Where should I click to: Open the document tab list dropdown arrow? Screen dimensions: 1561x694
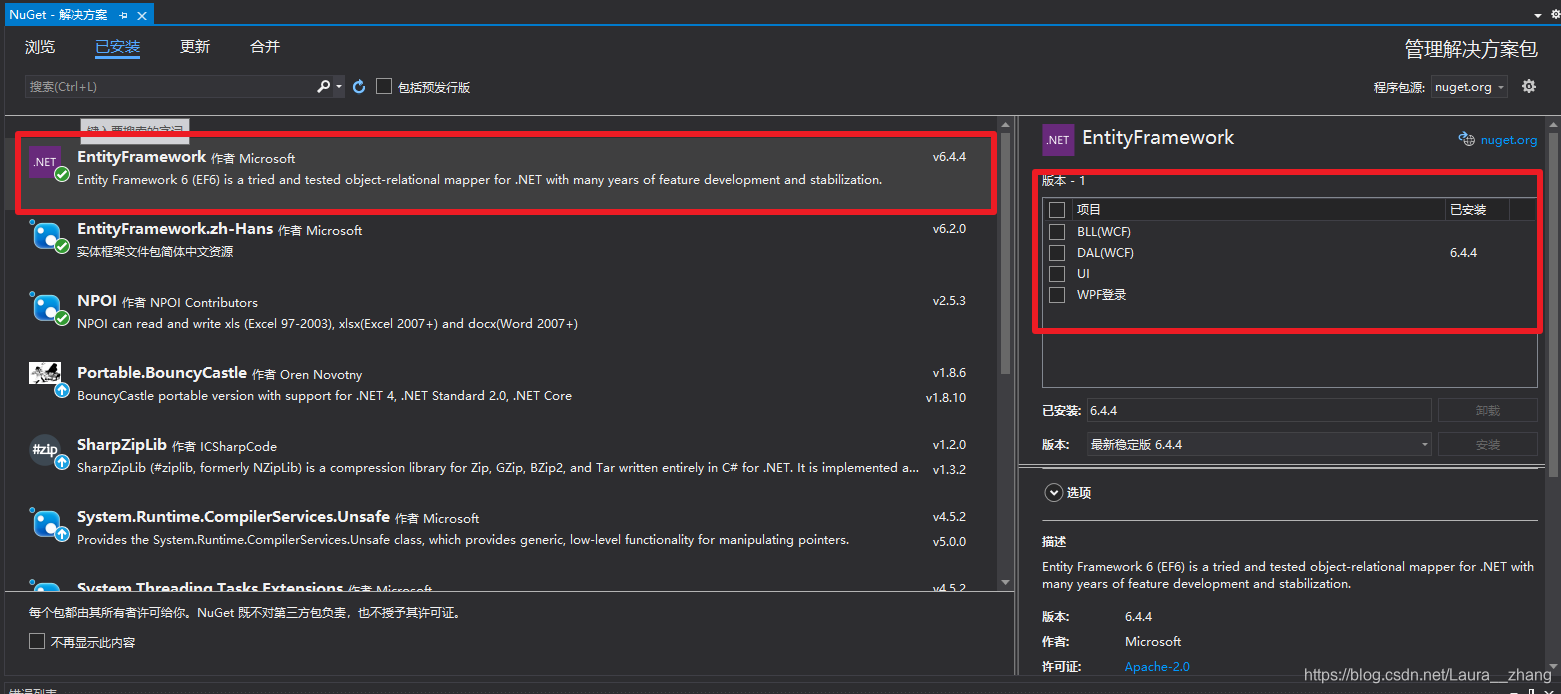[x=1538, y=15]
